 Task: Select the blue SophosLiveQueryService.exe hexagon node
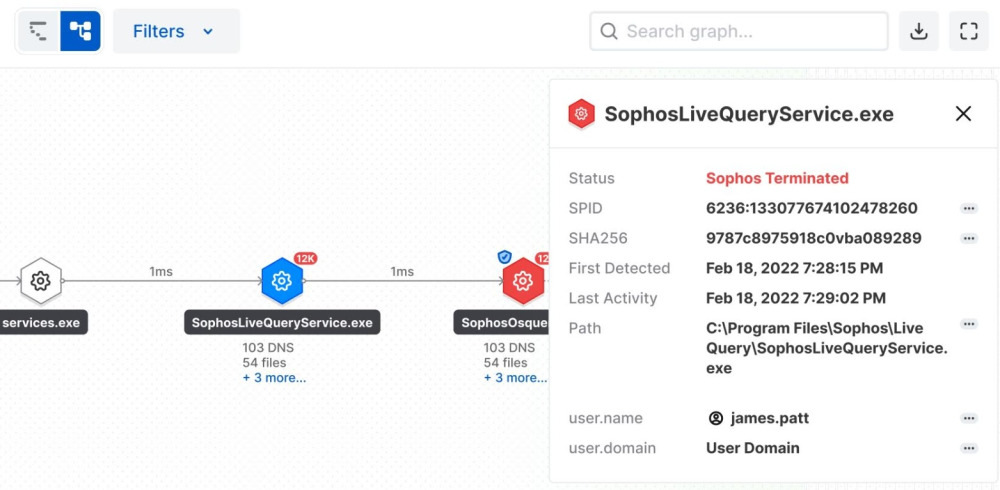tap(282, 281)
